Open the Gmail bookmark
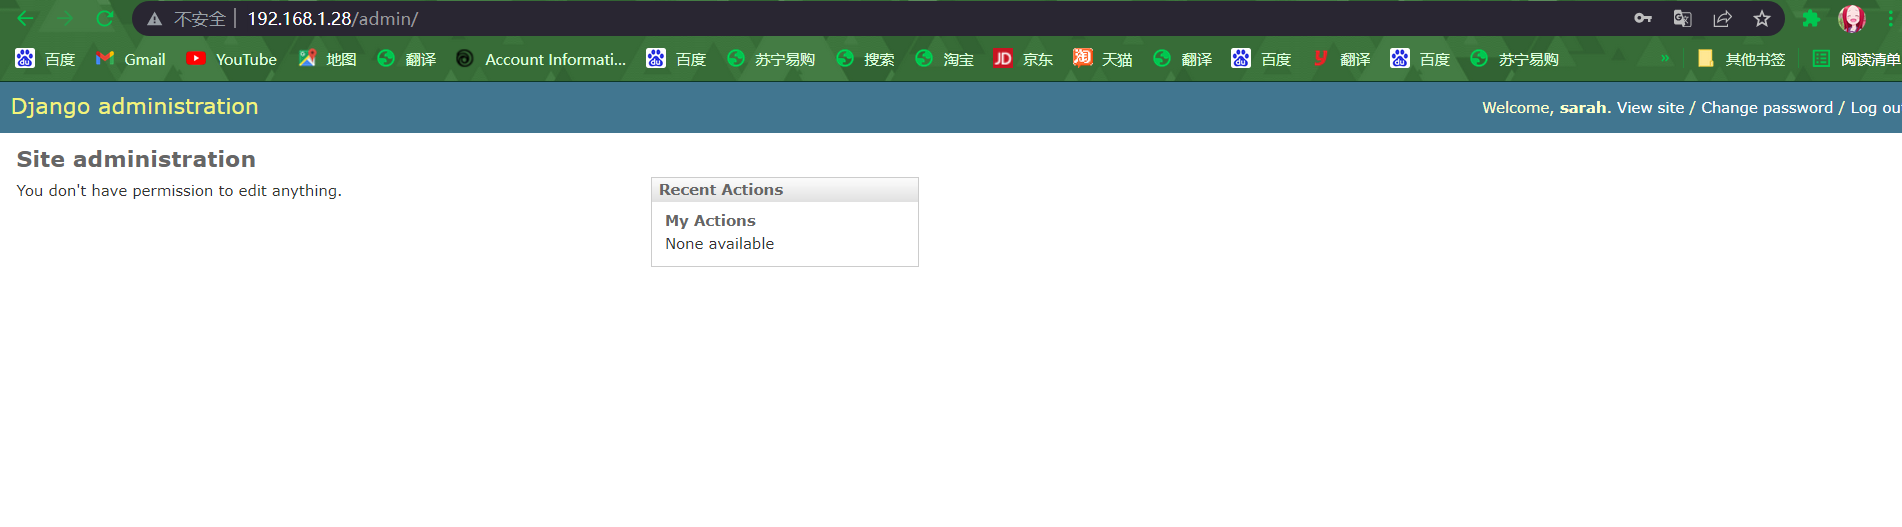 tap(131, 59)
